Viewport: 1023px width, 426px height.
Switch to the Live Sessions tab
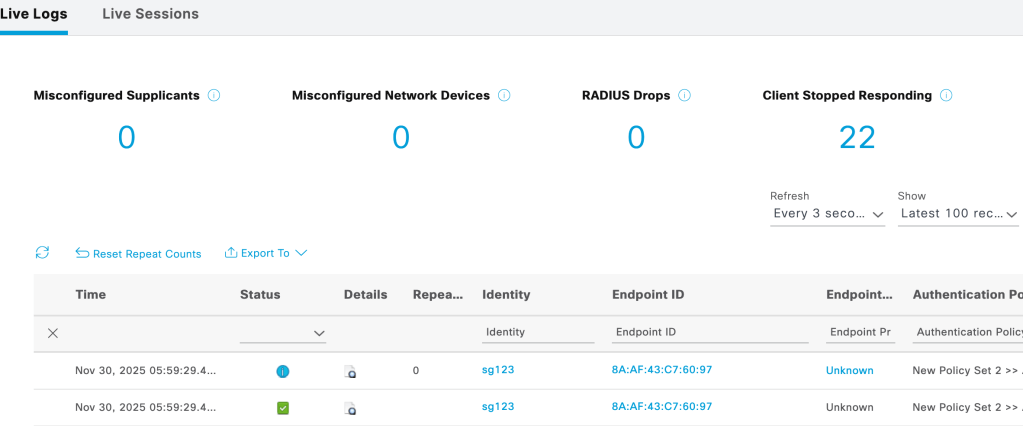(150, 14)
